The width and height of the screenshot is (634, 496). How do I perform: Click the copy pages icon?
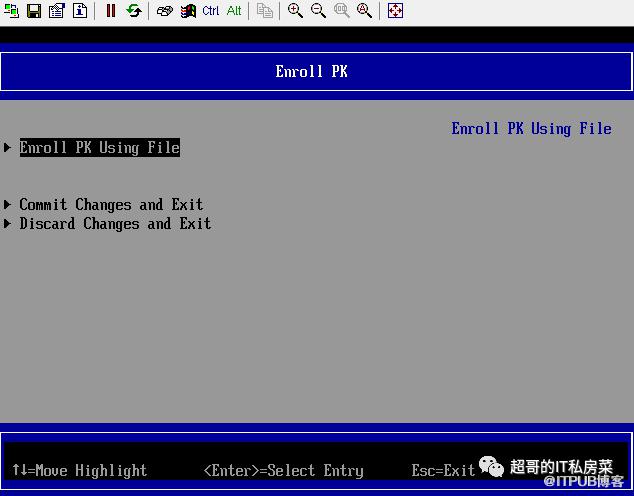(265, 11)
